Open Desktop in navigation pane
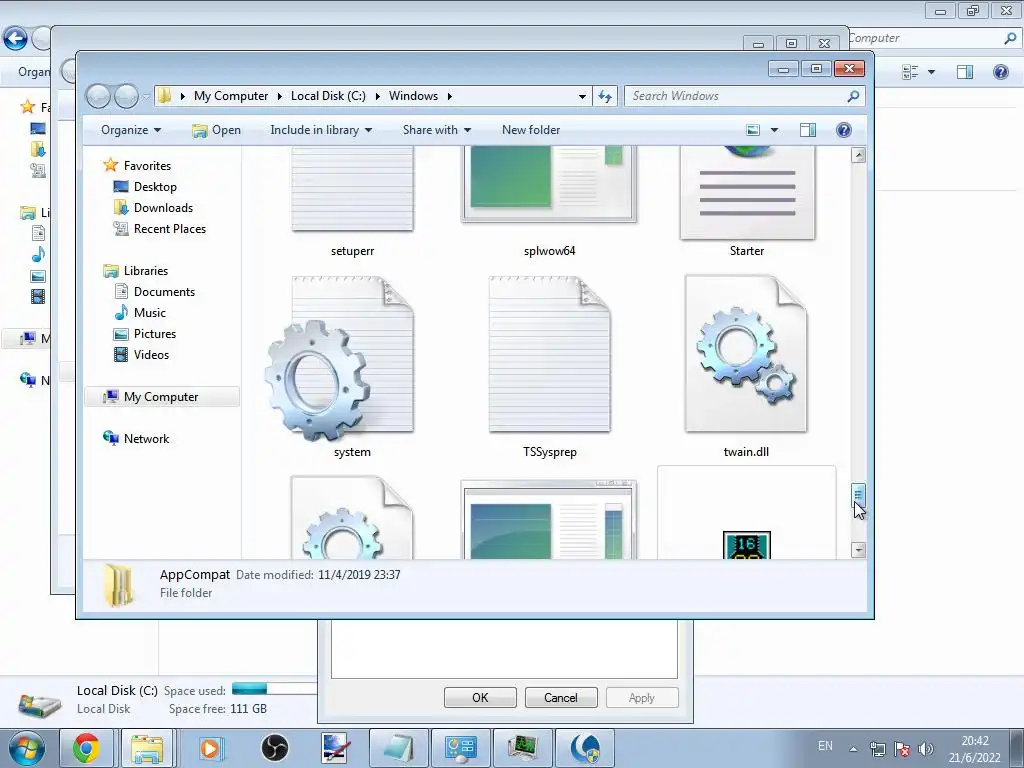The height and width of the screenshot is (768, 1024). [155, 187]
